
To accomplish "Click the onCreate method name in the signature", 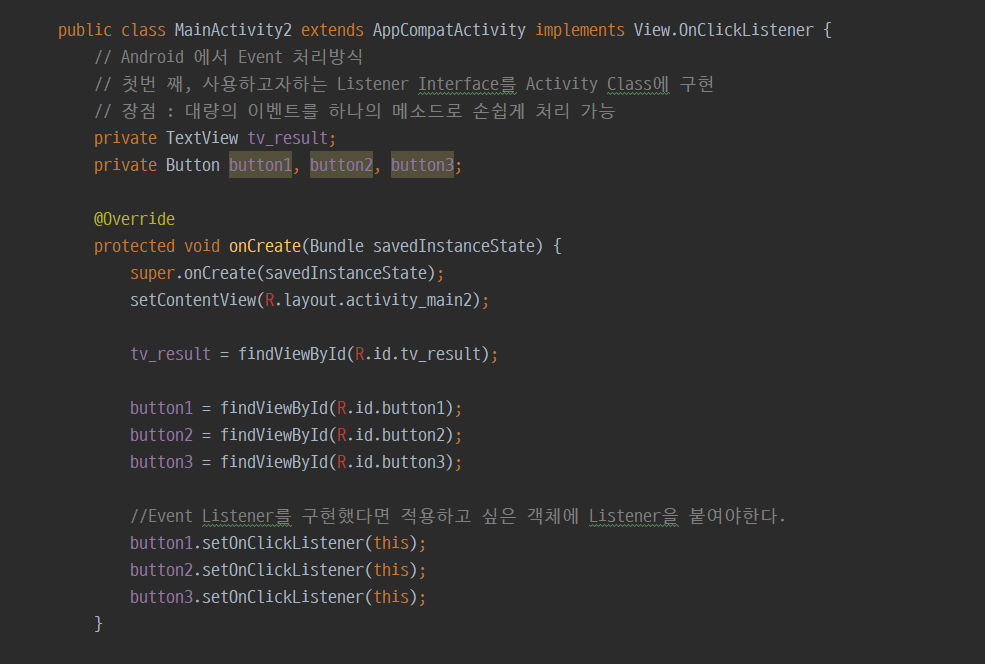I will 265,246.
